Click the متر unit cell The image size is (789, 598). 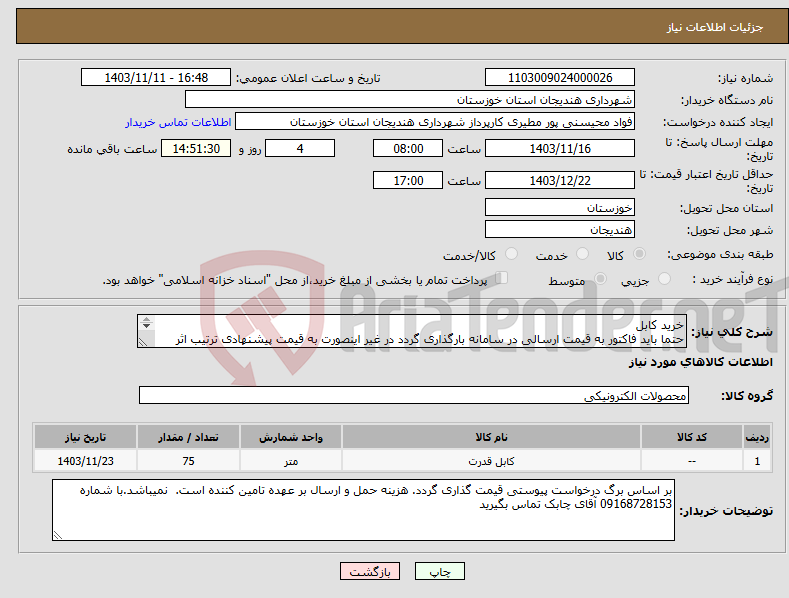[291, 461]
